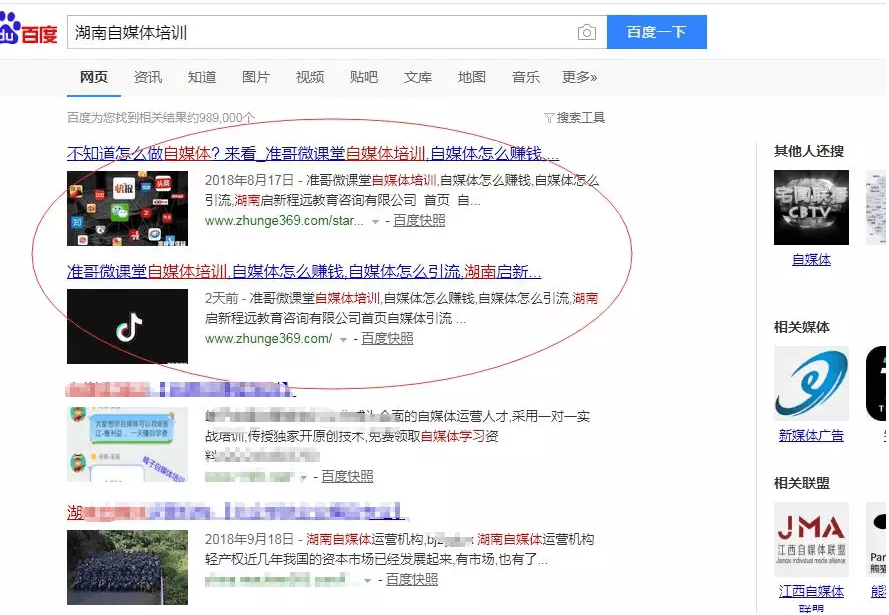Open the 搜索工具 filter tool
889x615 pixels.
[x=574, y=118]
